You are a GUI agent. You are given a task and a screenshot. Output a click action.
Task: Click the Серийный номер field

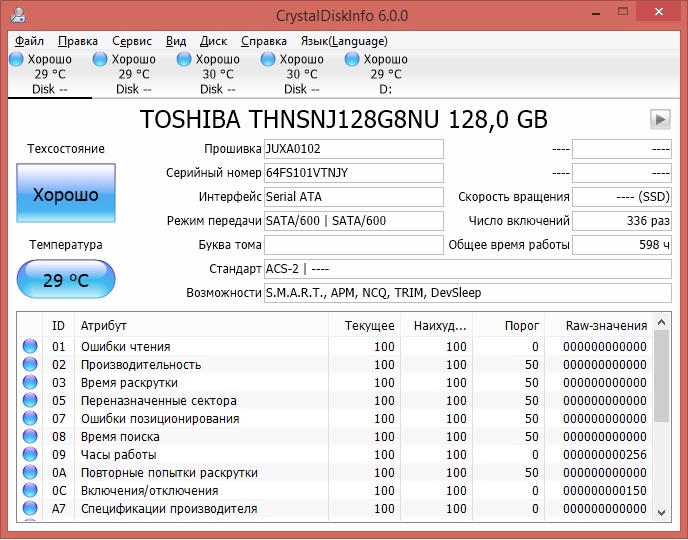click(353, 172)
